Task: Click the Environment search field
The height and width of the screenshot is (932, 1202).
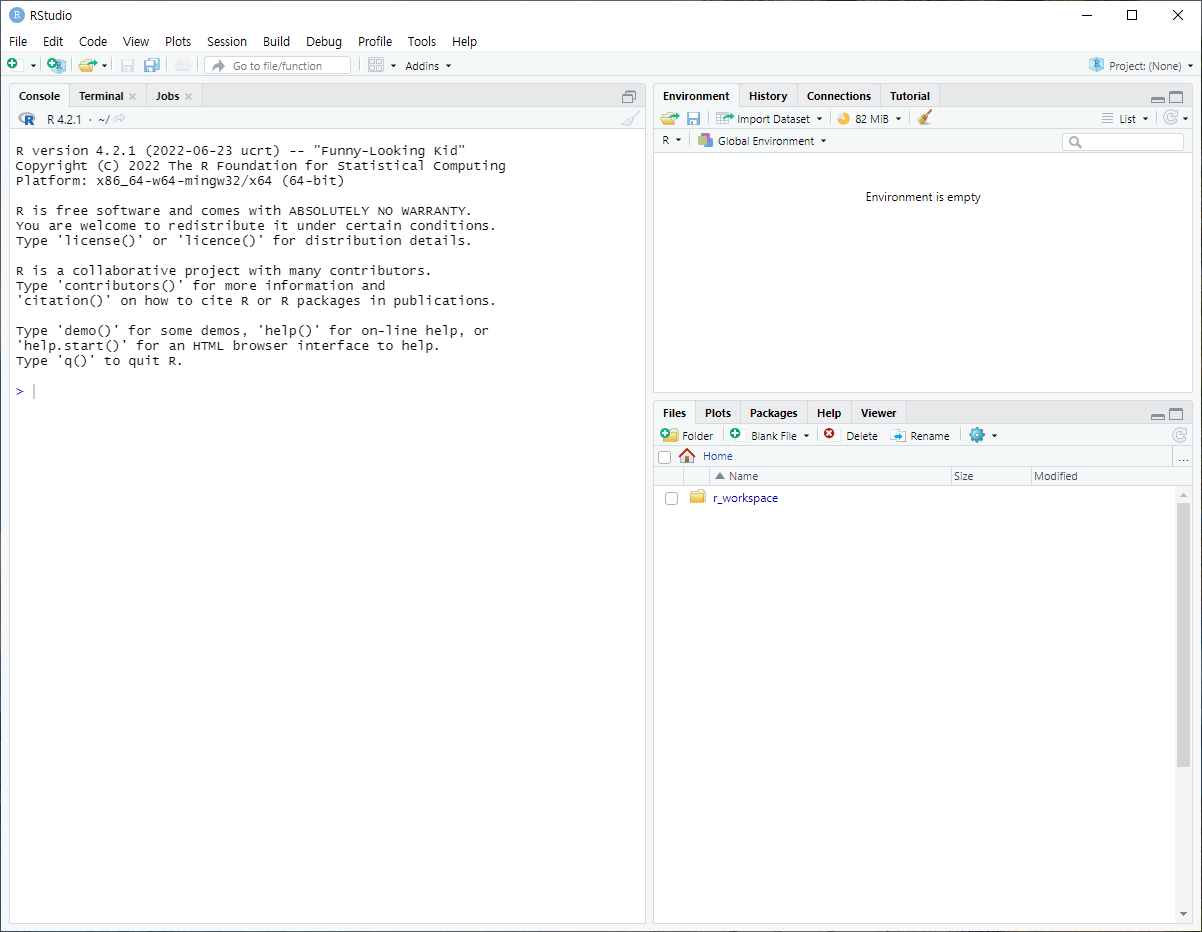Action: click(1123, 142)
